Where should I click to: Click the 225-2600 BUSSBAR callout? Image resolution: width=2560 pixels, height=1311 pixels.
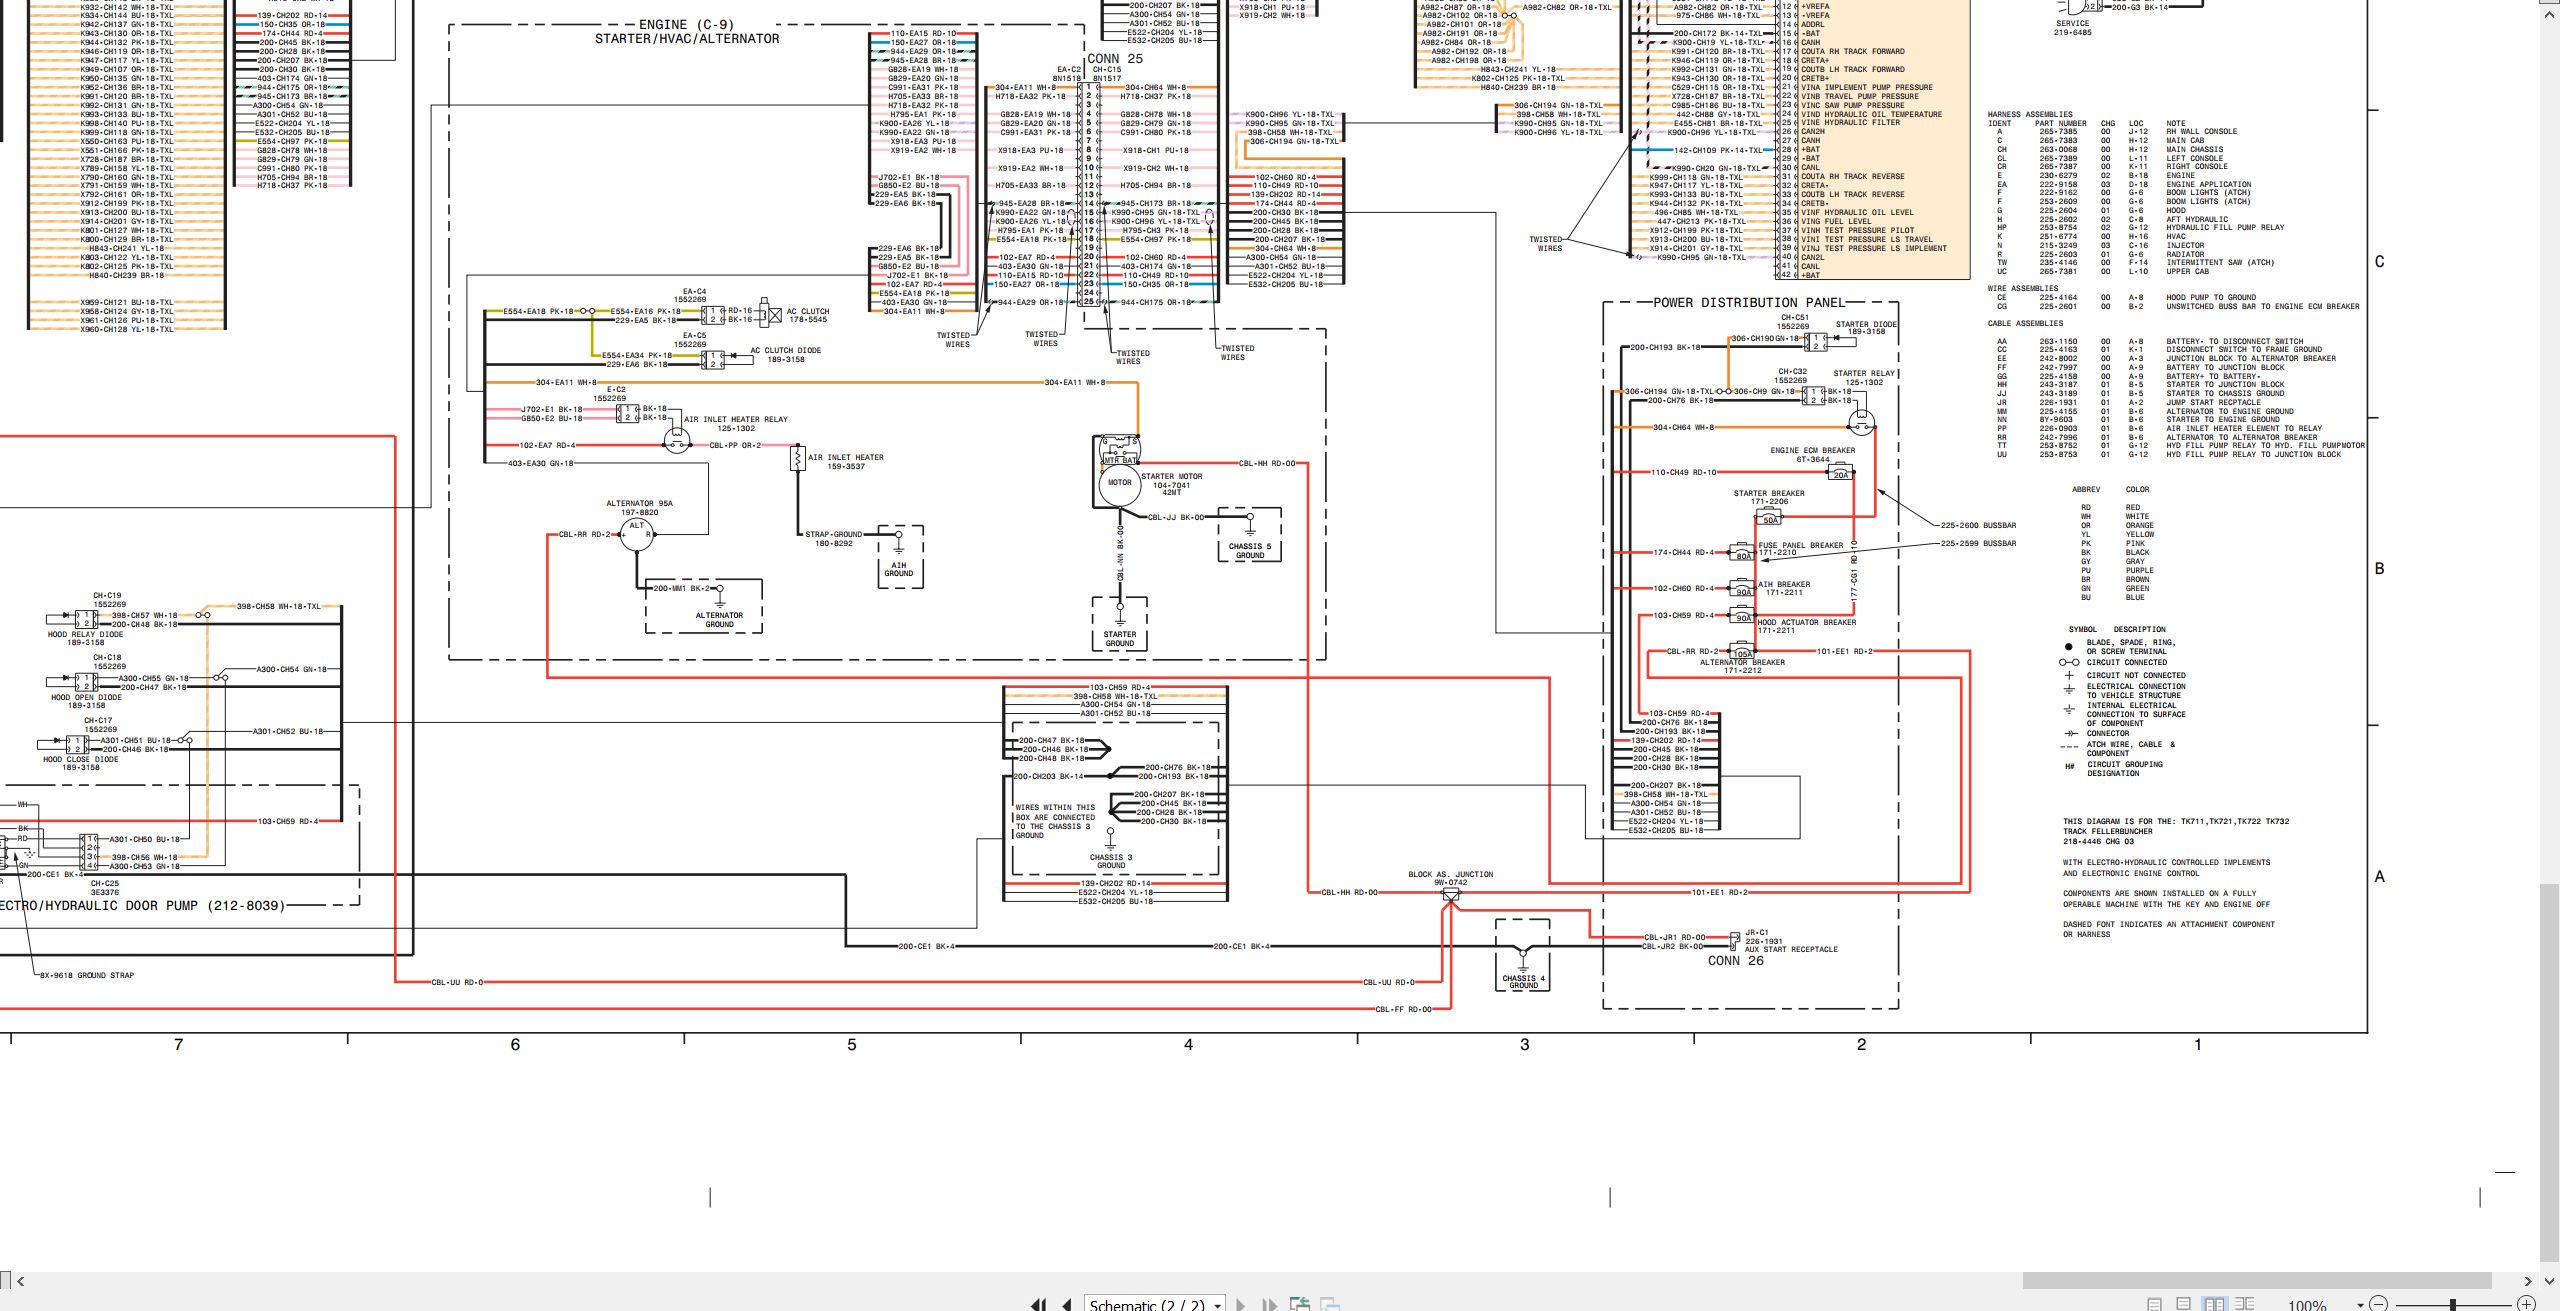point(1978,525)
